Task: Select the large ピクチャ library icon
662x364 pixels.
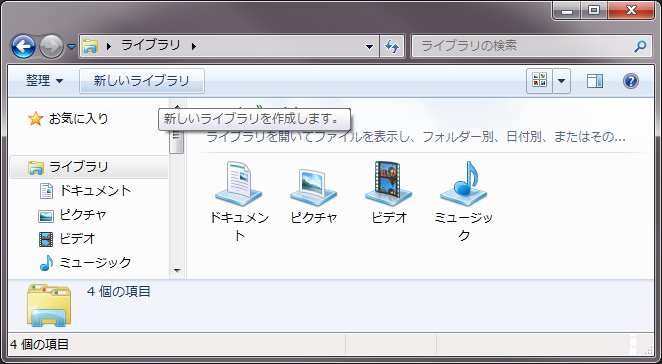Action: (x=313, y=187)
